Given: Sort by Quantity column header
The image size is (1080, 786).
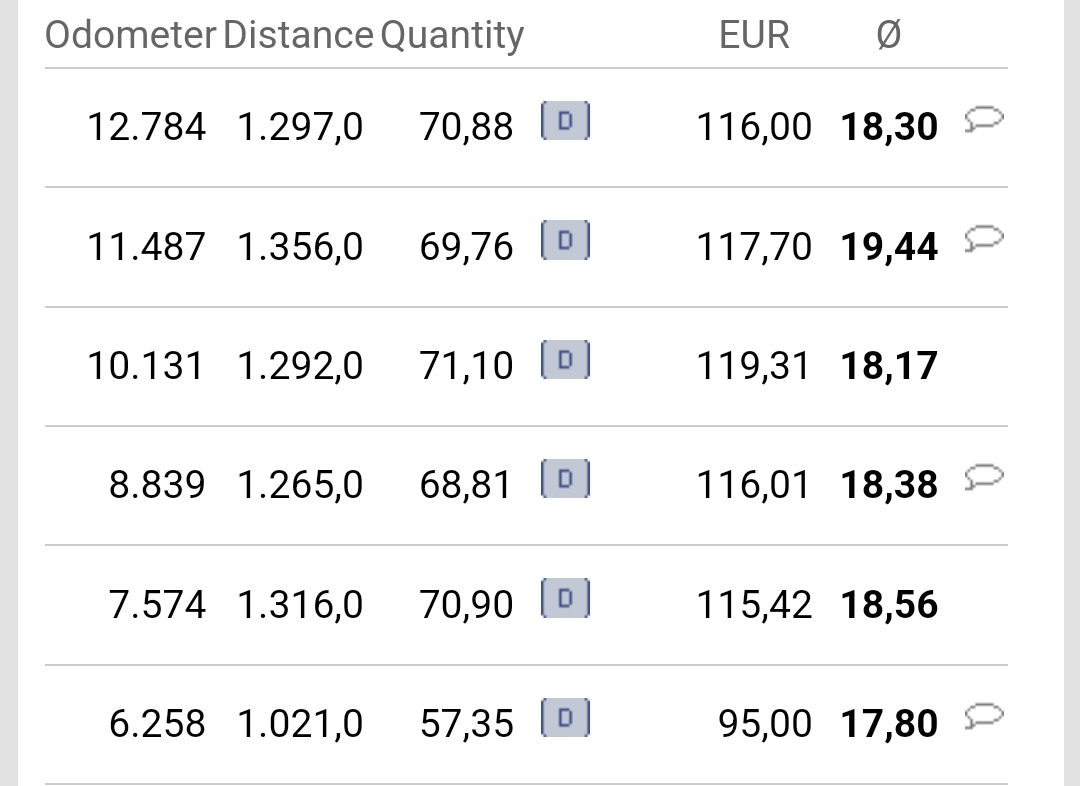Looking at the screenshot, I should (x=452, y=36).
